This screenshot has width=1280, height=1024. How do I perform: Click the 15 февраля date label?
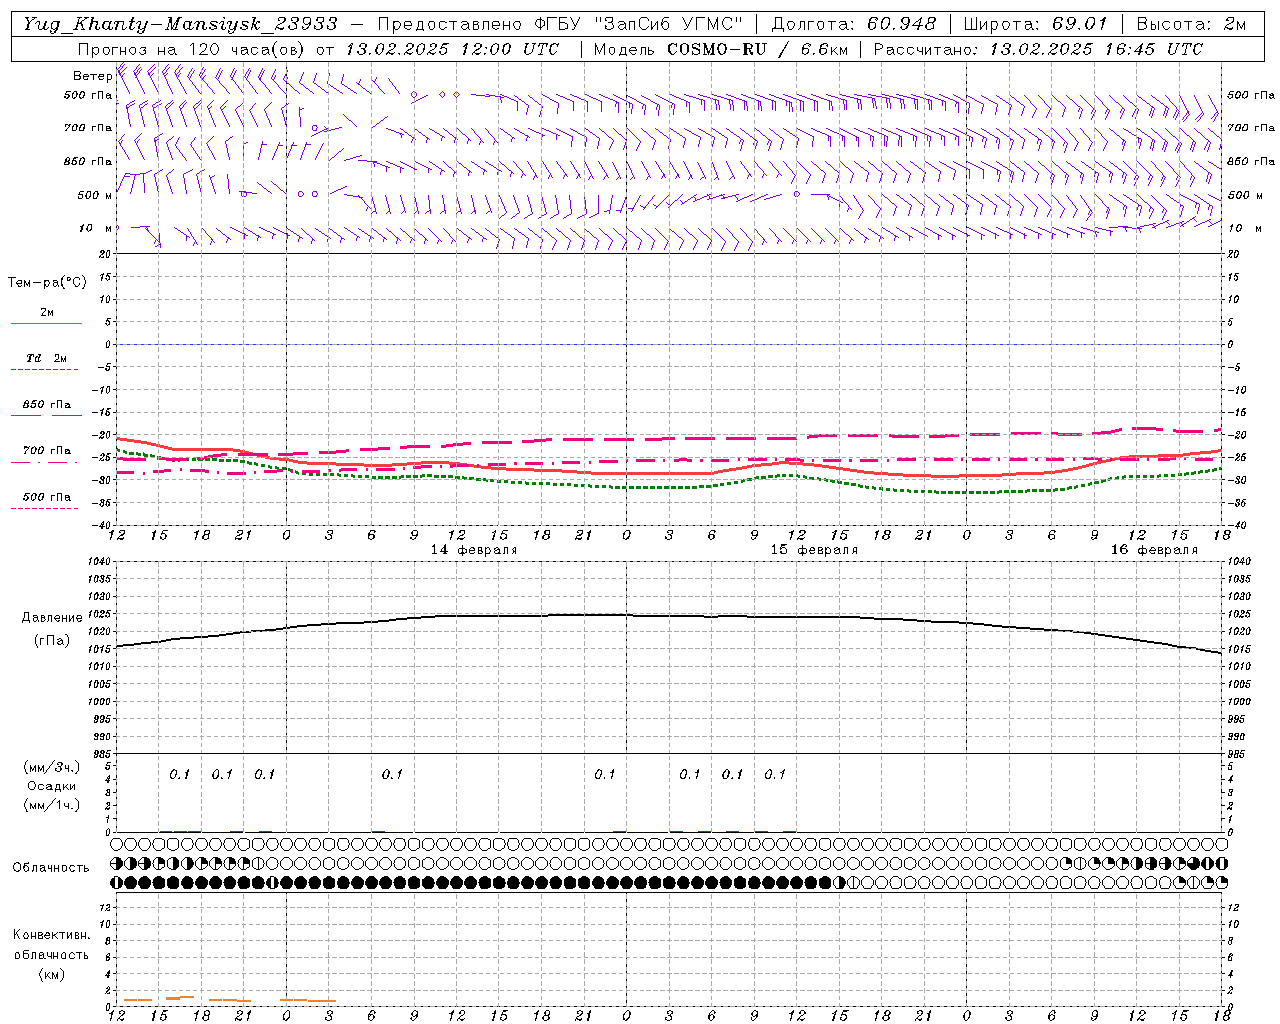[814, 550]
